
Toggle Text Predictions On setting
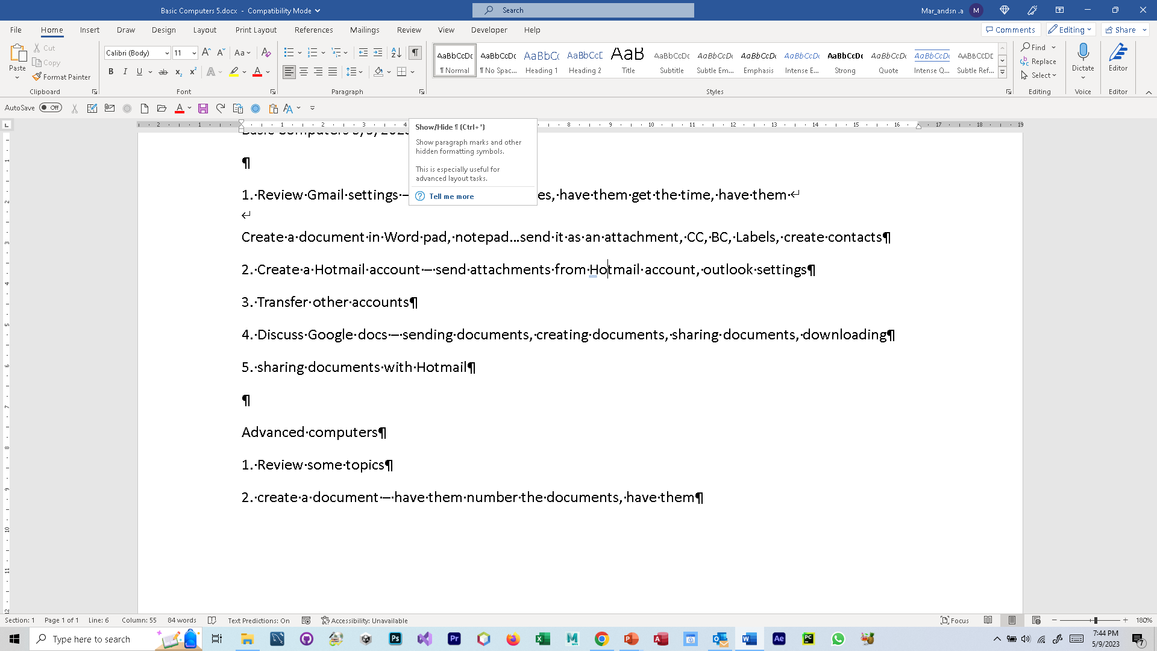[258, 621]
